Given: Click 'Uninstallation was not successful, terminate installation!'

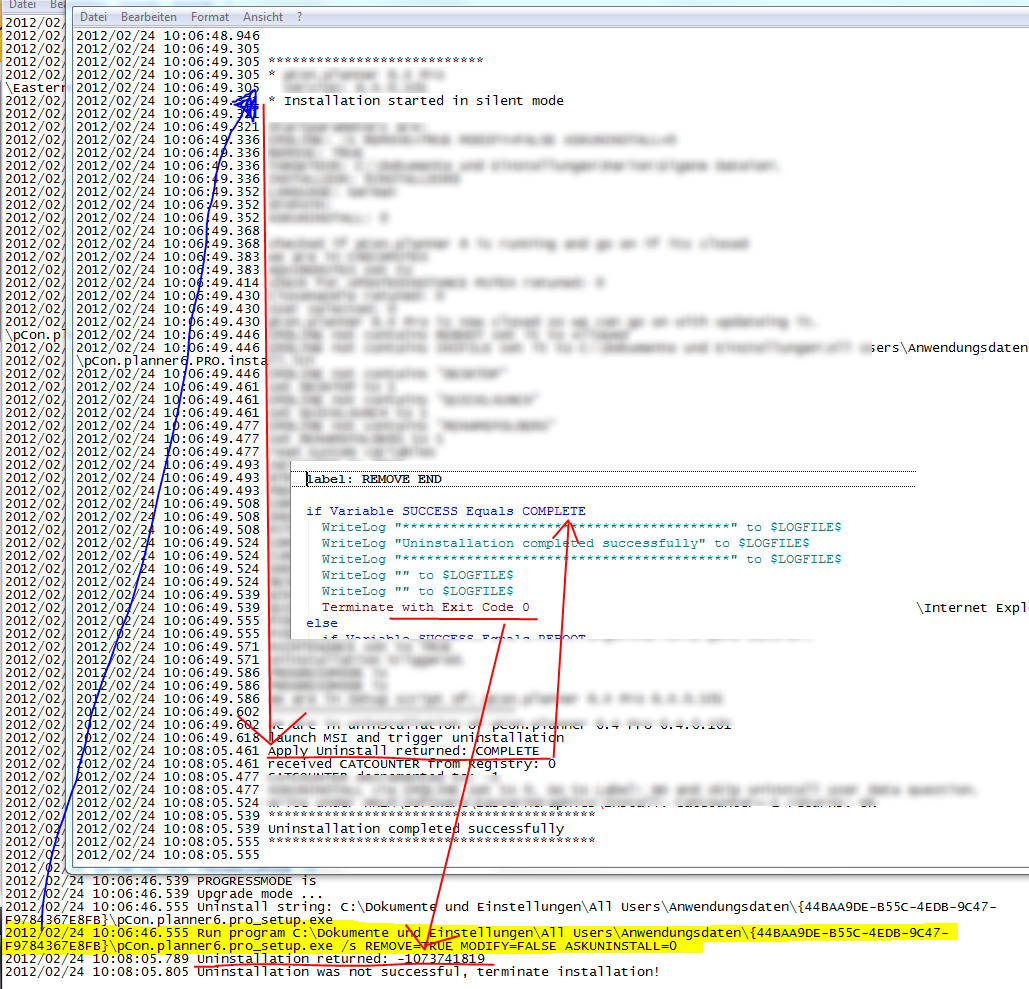Looking at the screenshot, I should (x=428, y=972).
